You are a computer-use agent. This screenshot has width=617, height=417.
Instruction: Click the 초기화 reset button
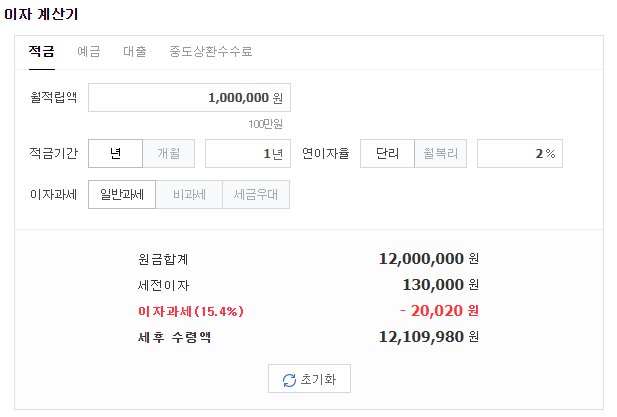pos(309,379)
